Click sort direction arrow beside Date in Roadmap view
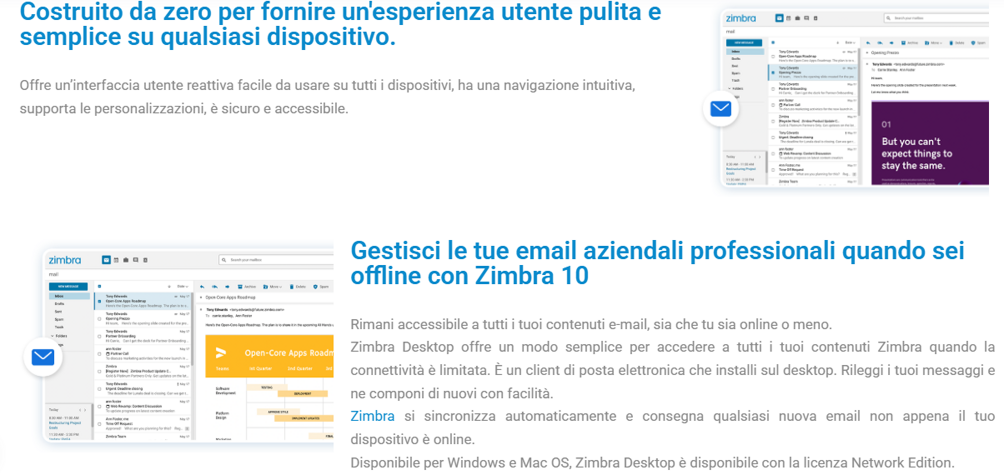 click(169, 287)
